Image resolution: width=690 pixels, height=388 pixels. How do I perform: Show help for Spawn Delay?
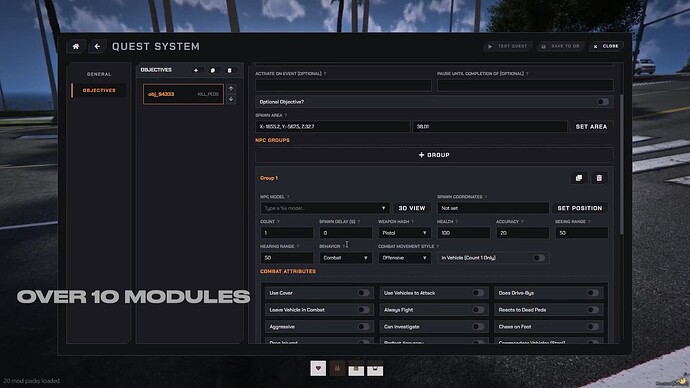[359, 222]
